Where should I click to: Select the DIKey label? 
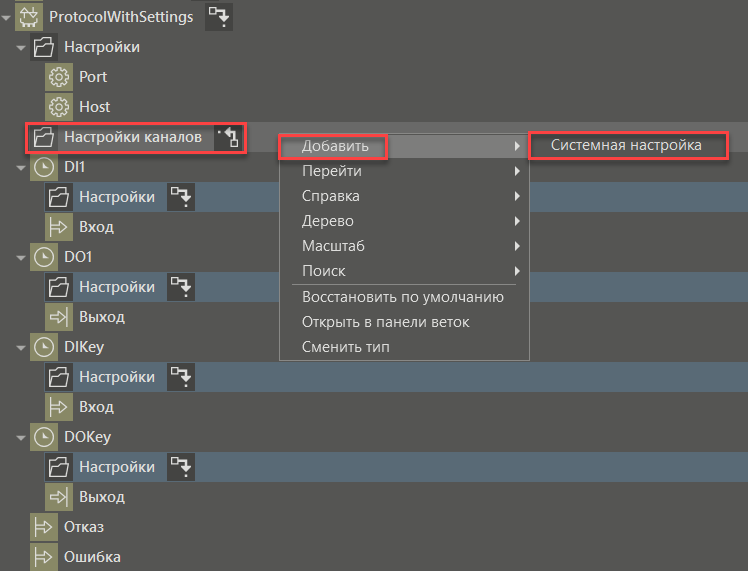click(x=84, y=347)
